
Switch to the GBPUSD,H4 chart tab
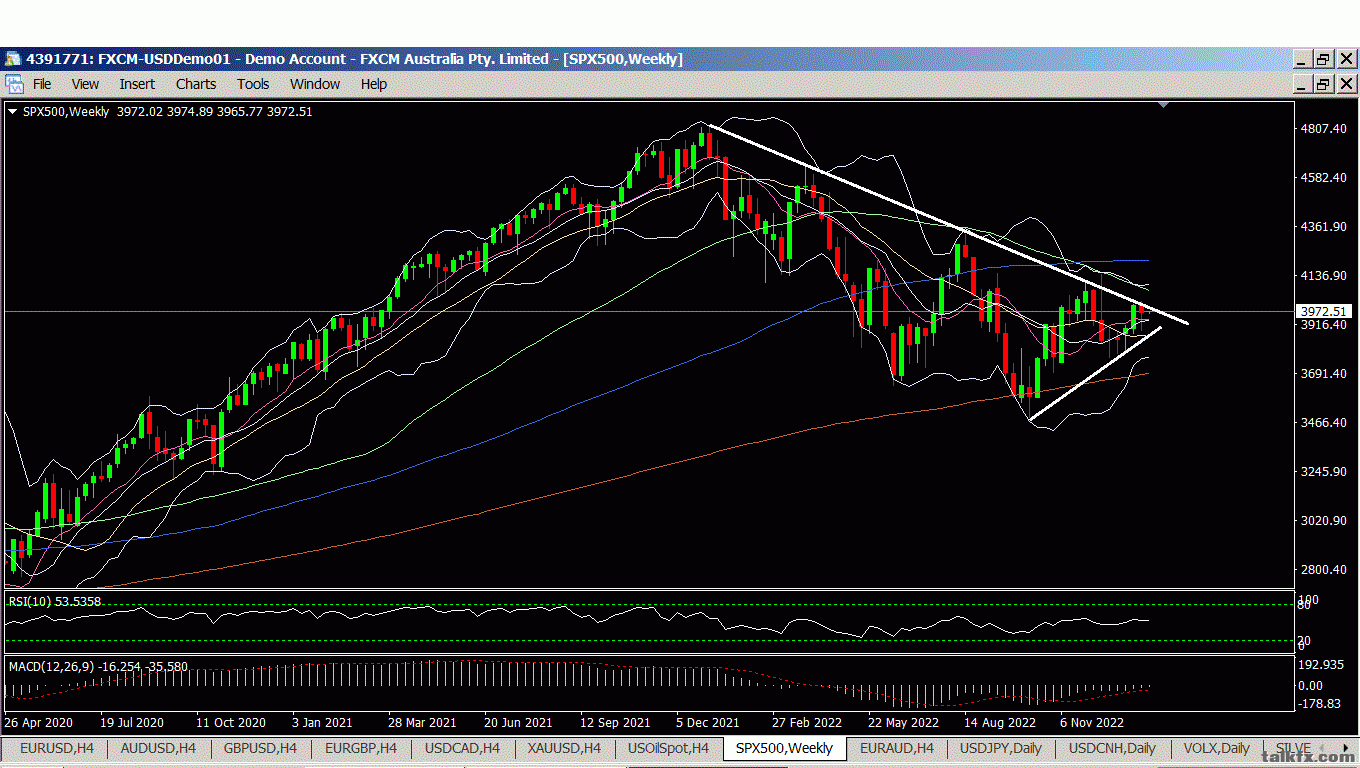[260, 748]
